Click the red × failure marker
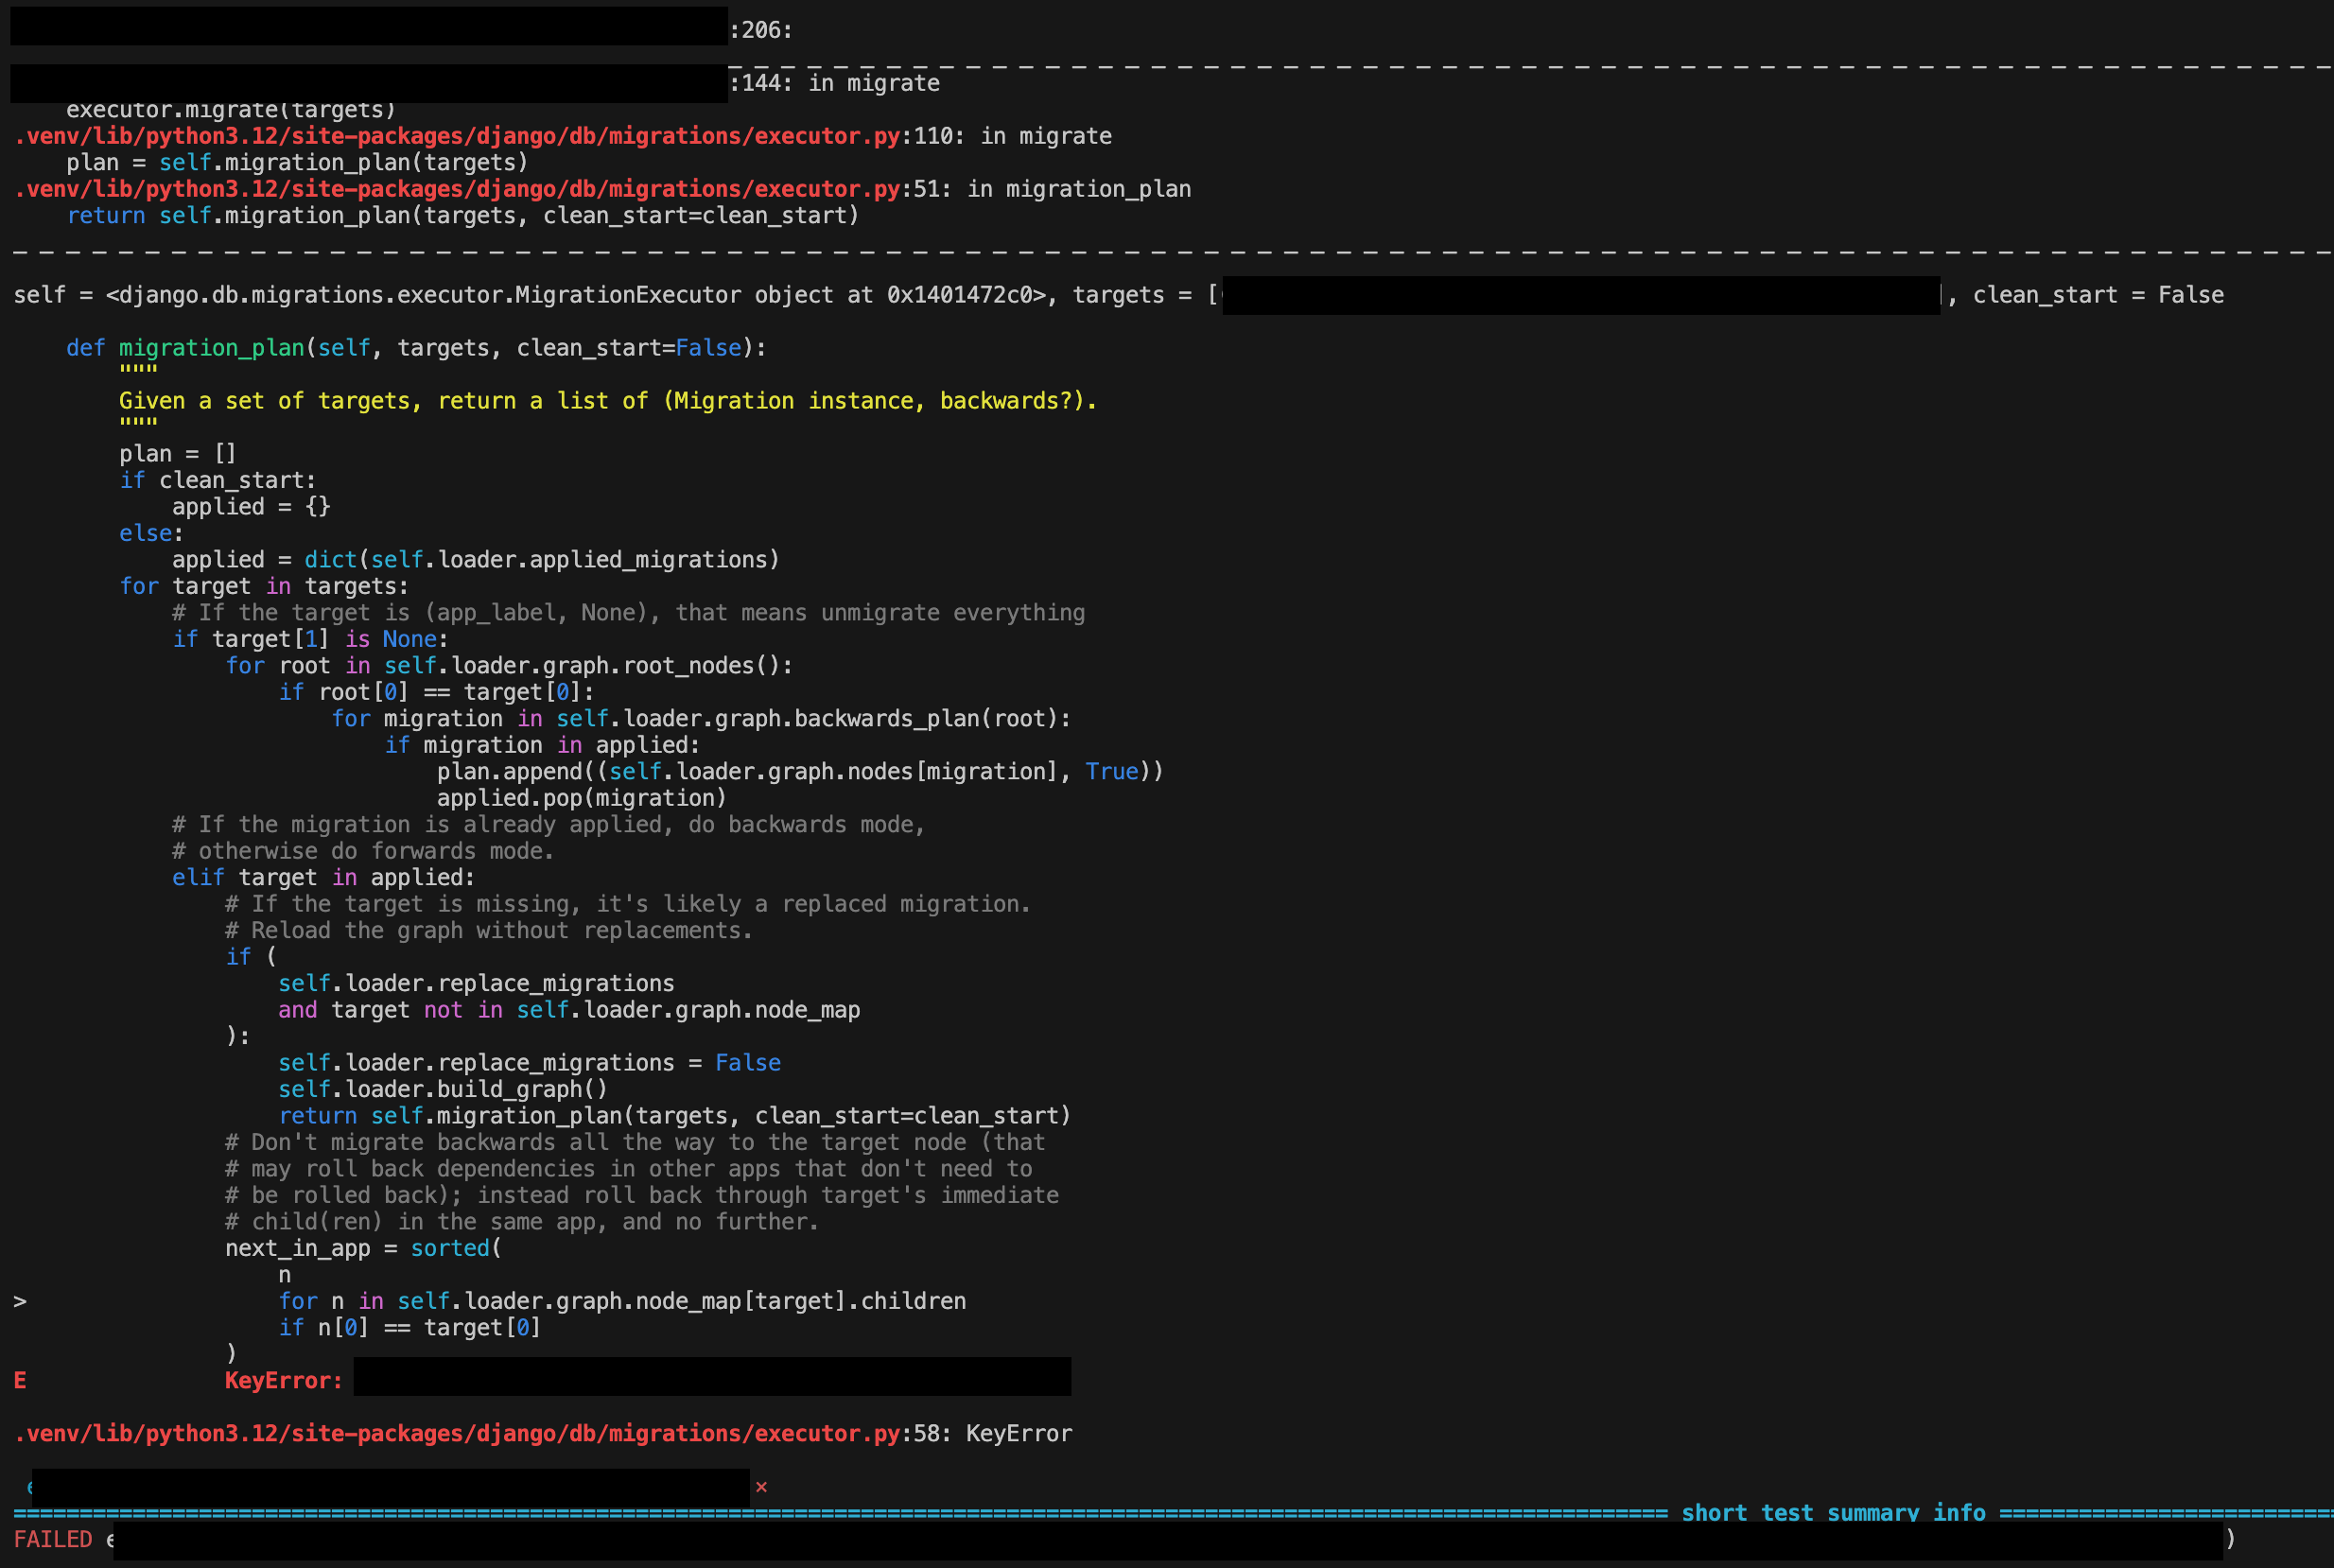The image size is (2334, 1568). 761,1487
